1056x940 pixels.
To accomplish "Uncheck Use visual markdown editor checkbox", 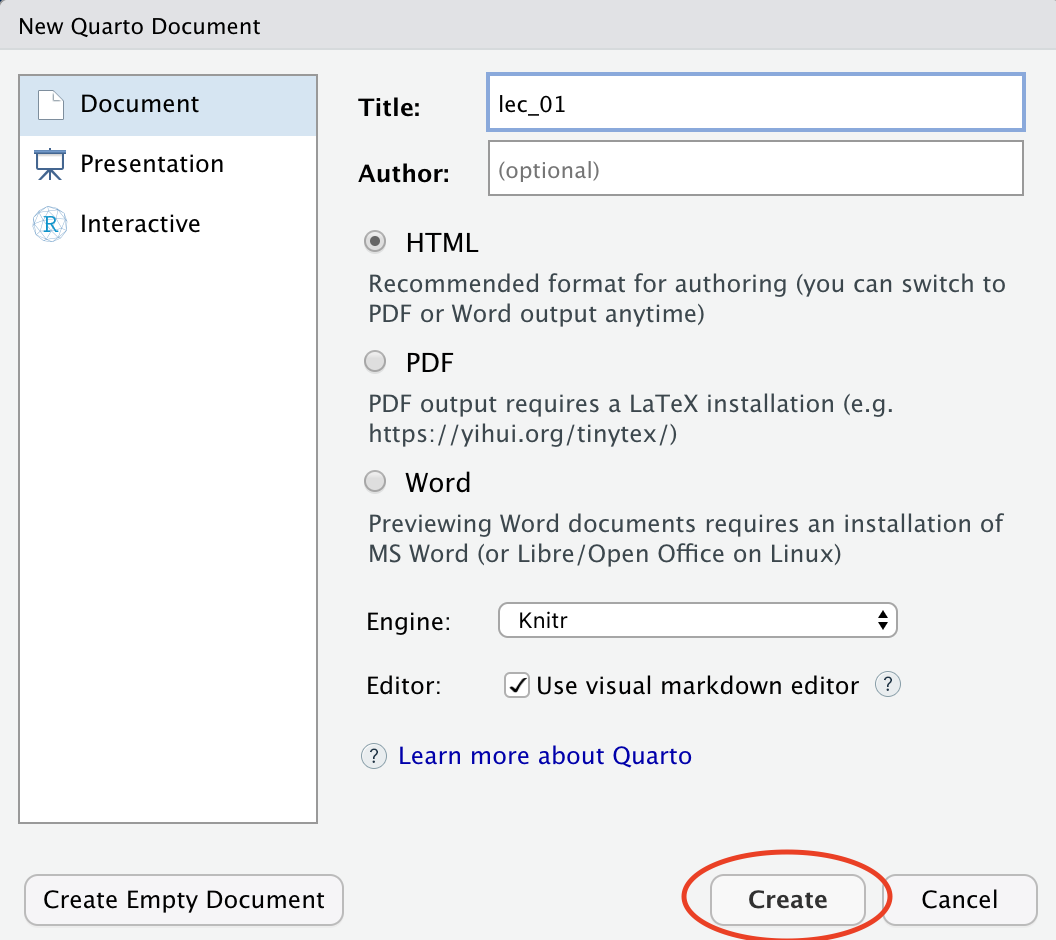I will point(517,686).
